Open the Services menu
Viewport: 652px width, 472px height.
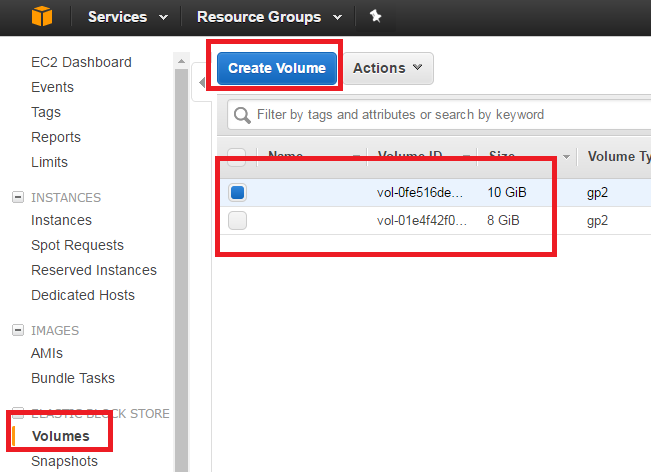click(x=128, y=17)
